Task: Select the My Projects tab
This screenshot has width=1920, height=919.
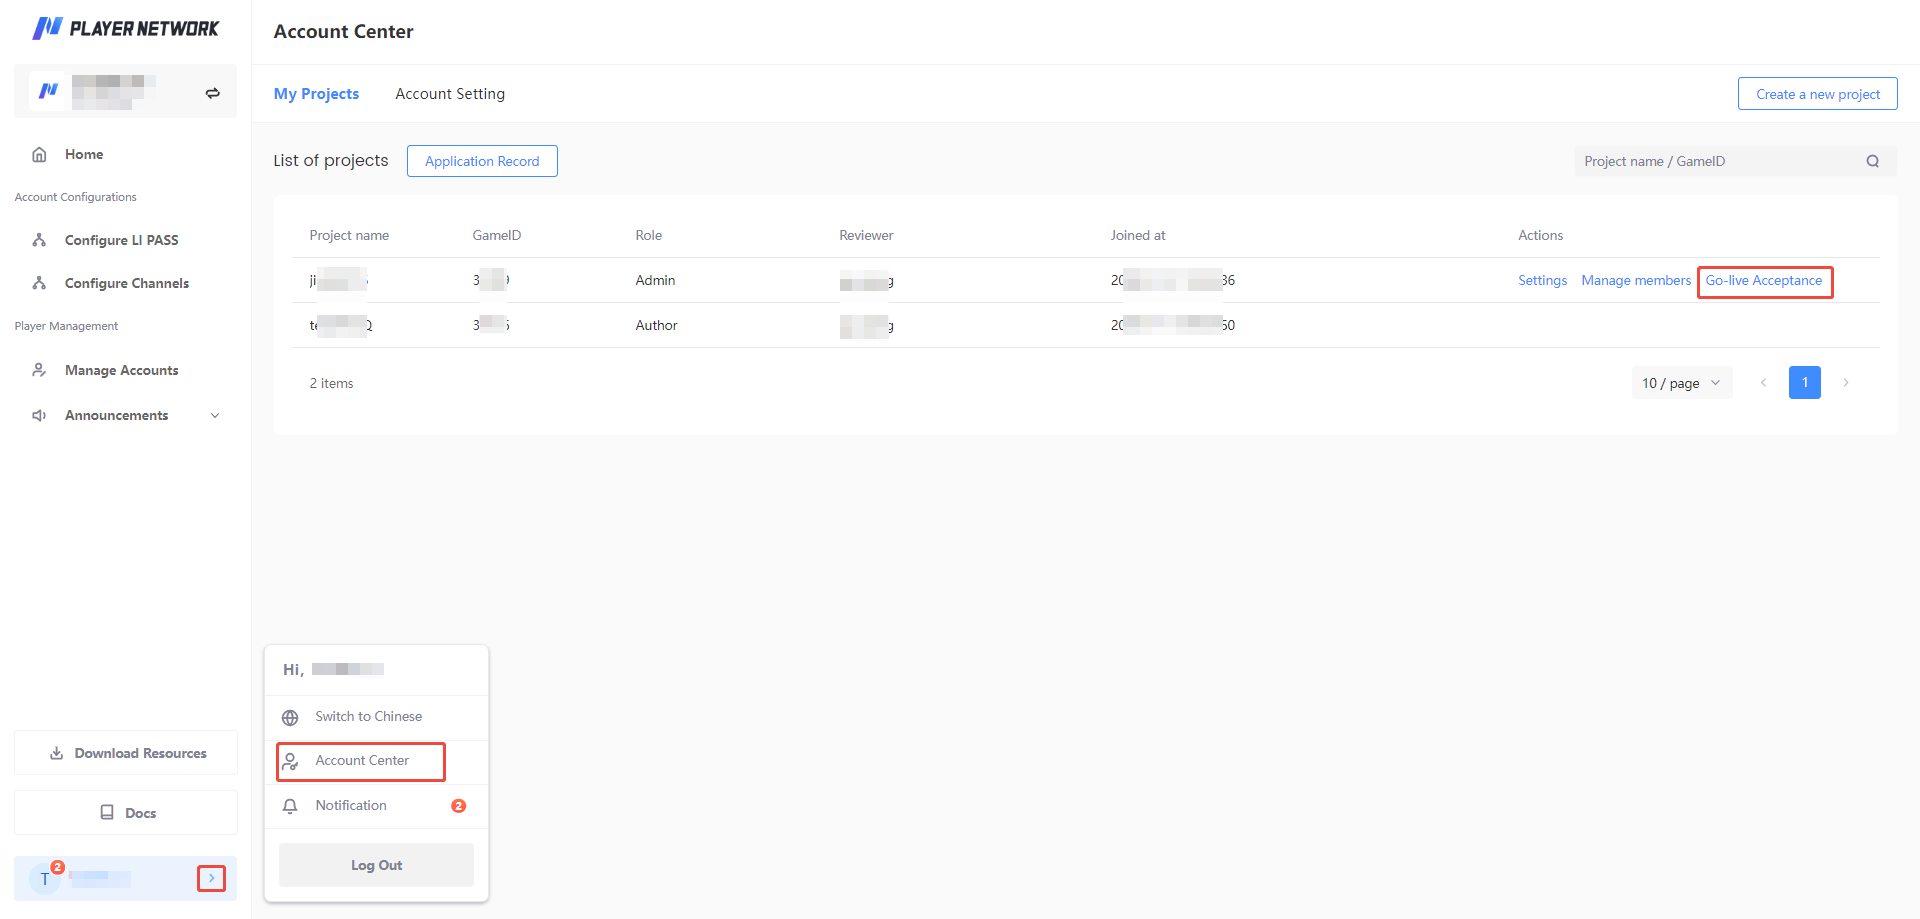Action: click(316, 94)
